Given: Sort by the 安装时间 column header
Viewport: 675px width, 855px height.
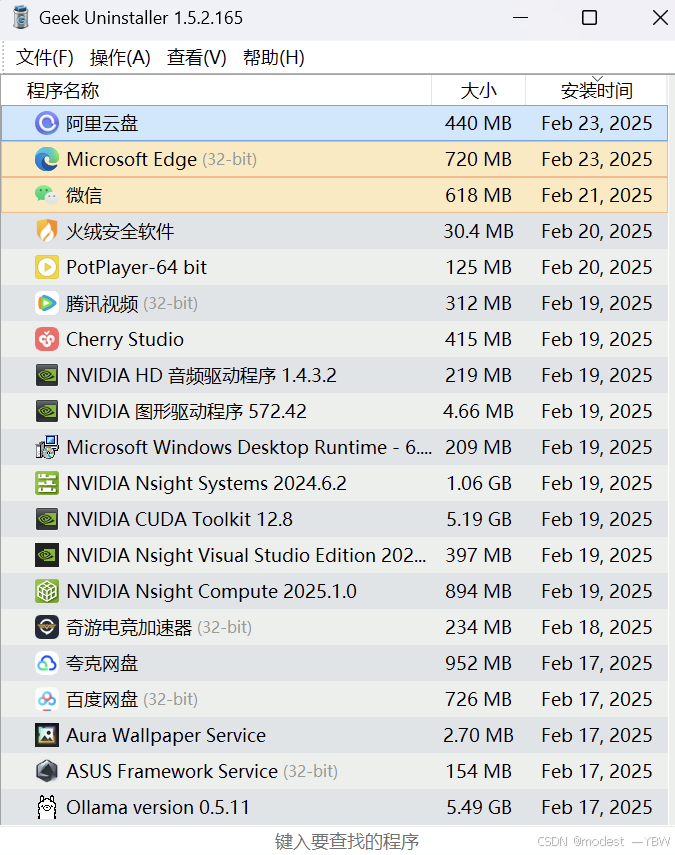Looking at the screenshot, I should pos(596,91).
